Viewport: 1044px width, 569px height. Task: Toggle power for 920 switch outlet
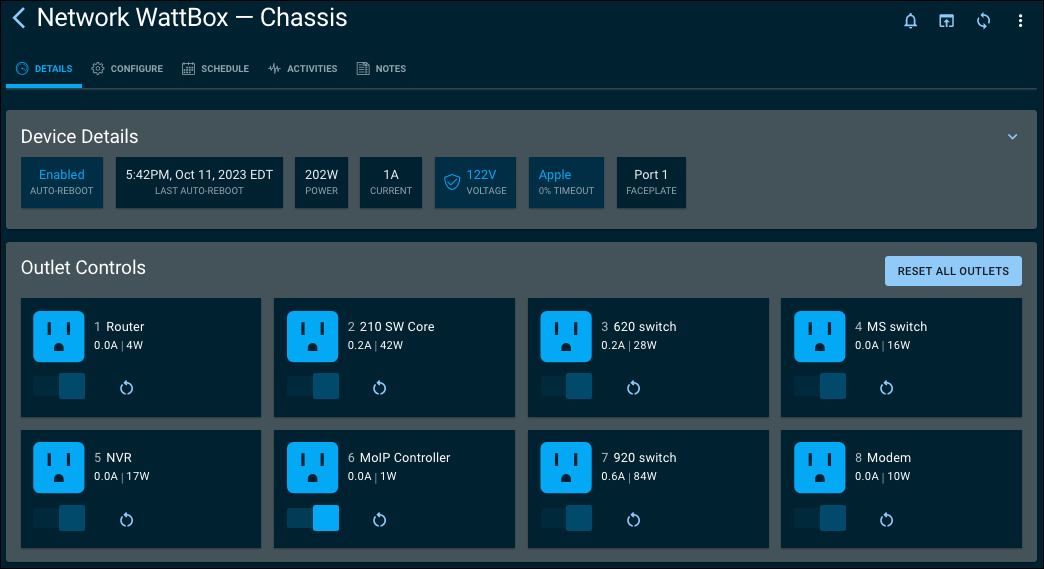point(566,518)
